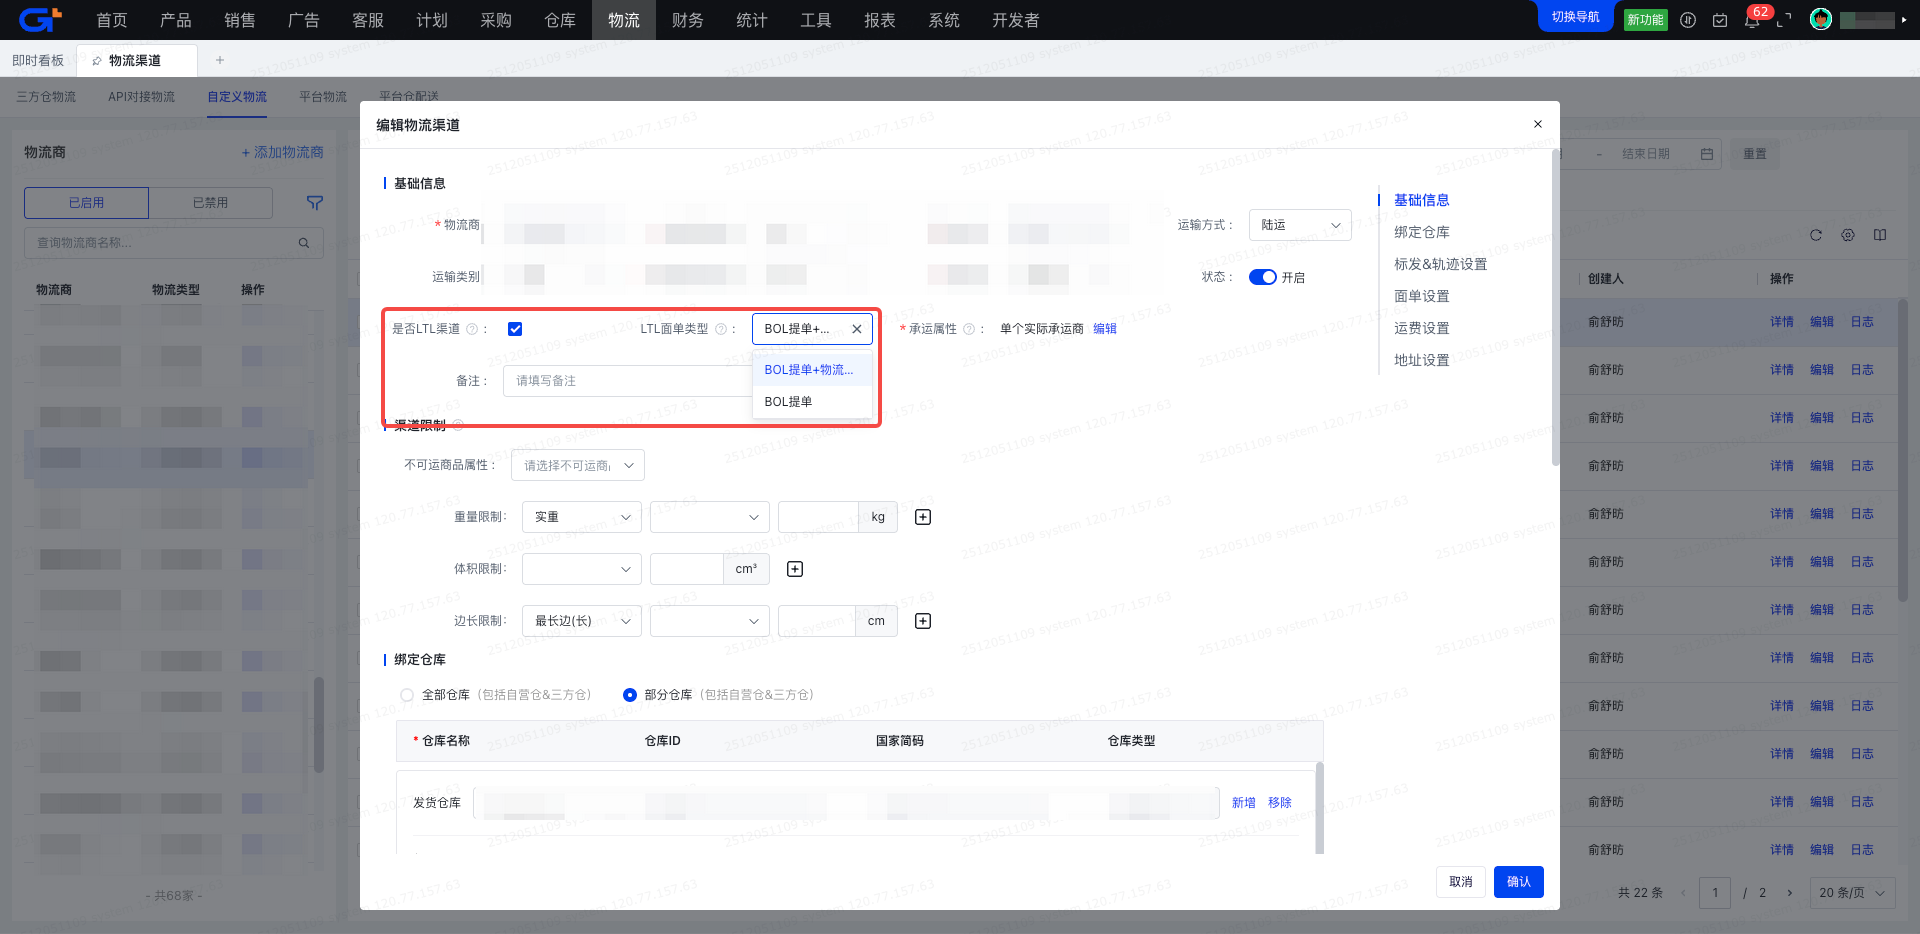Click the G logo in top bar
1920x934 pixels.
(40, 19)
